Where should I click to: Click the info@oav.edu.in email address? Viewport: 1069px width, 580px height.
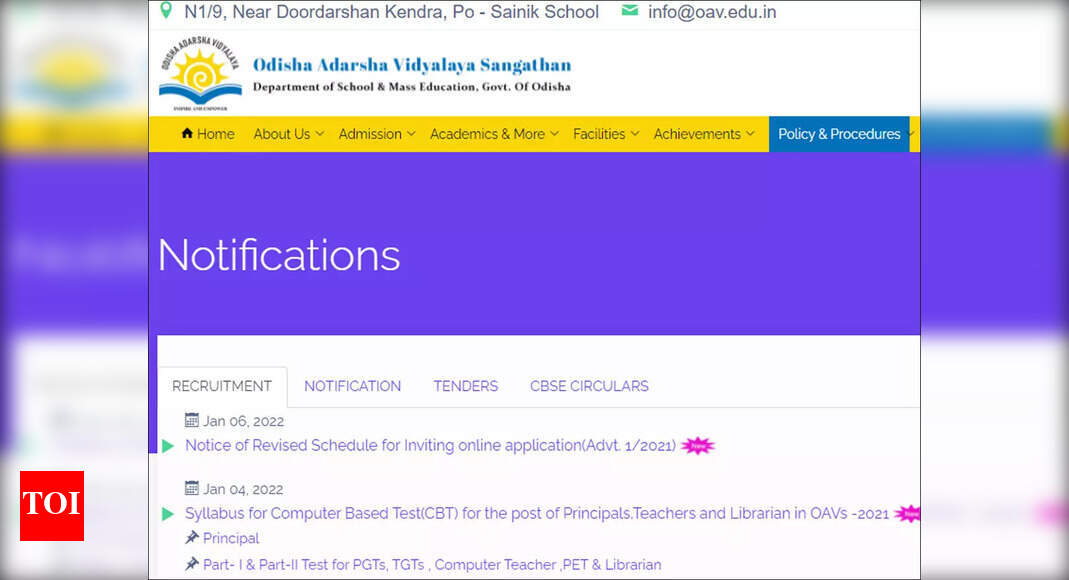712,12
